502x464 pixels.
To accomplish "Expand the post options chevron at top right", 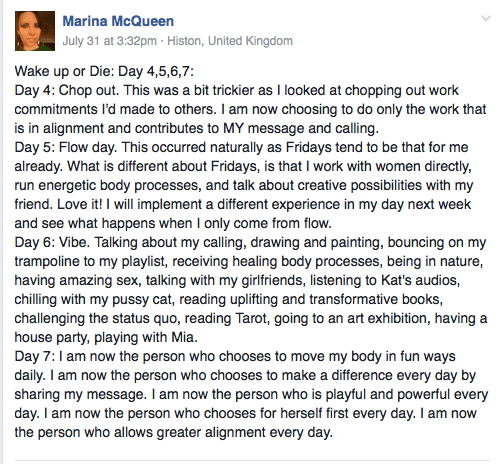I will tap(486, 18).
